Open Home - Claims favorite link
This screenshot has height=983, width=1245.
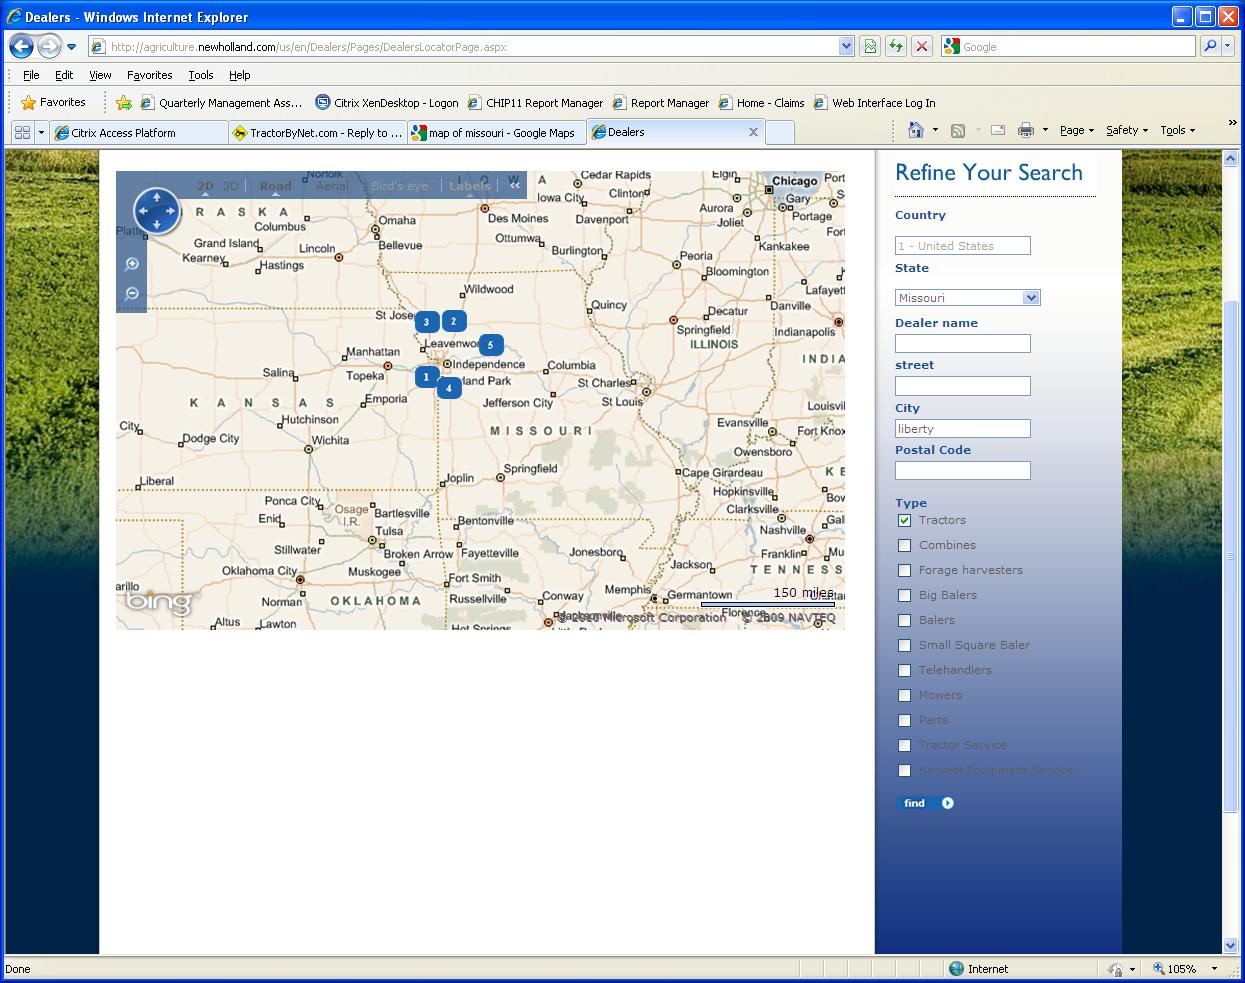pyautogui.click(x=761, y=102)
